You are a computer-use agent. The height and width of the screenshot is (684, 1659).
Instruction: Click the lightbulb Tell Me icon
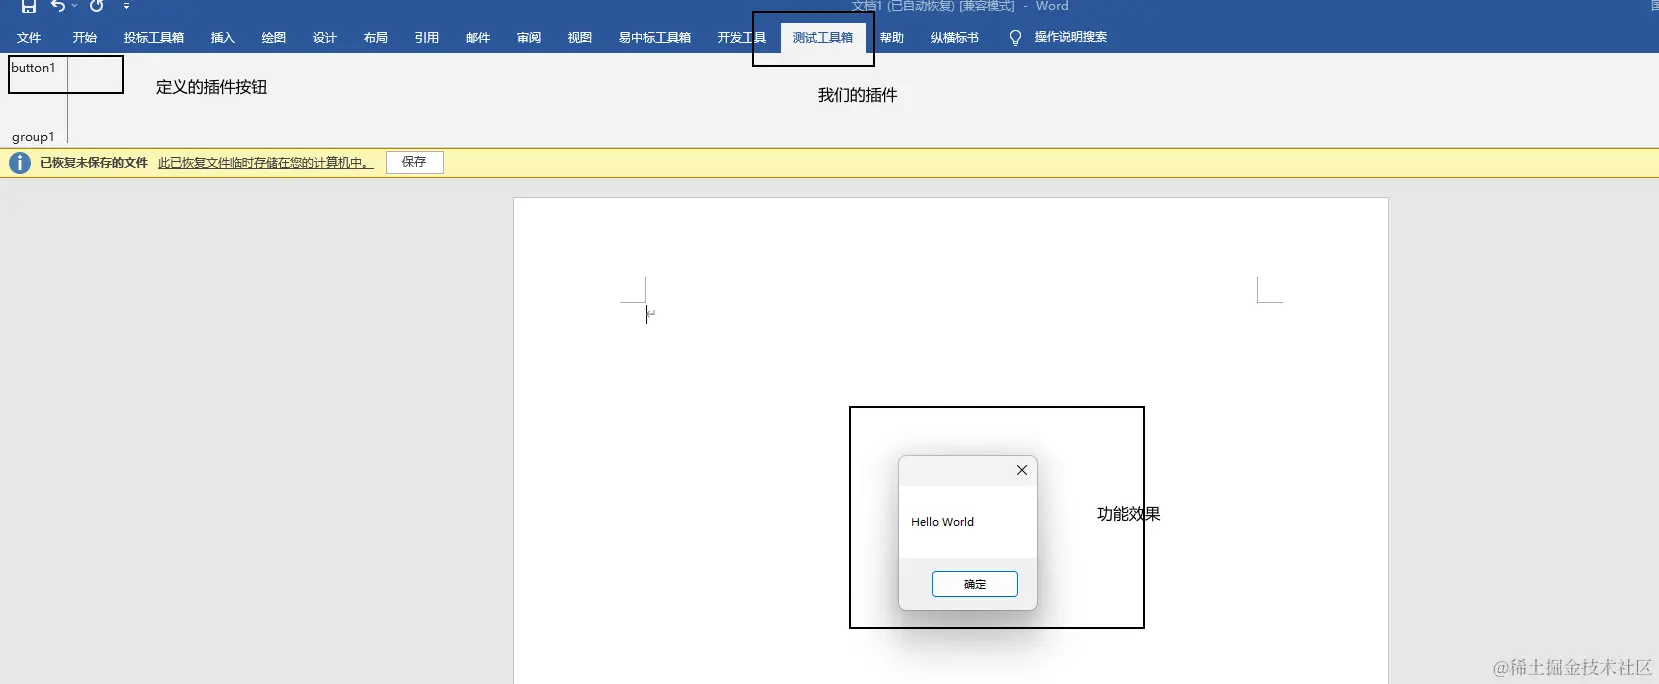click(1016, 38)
